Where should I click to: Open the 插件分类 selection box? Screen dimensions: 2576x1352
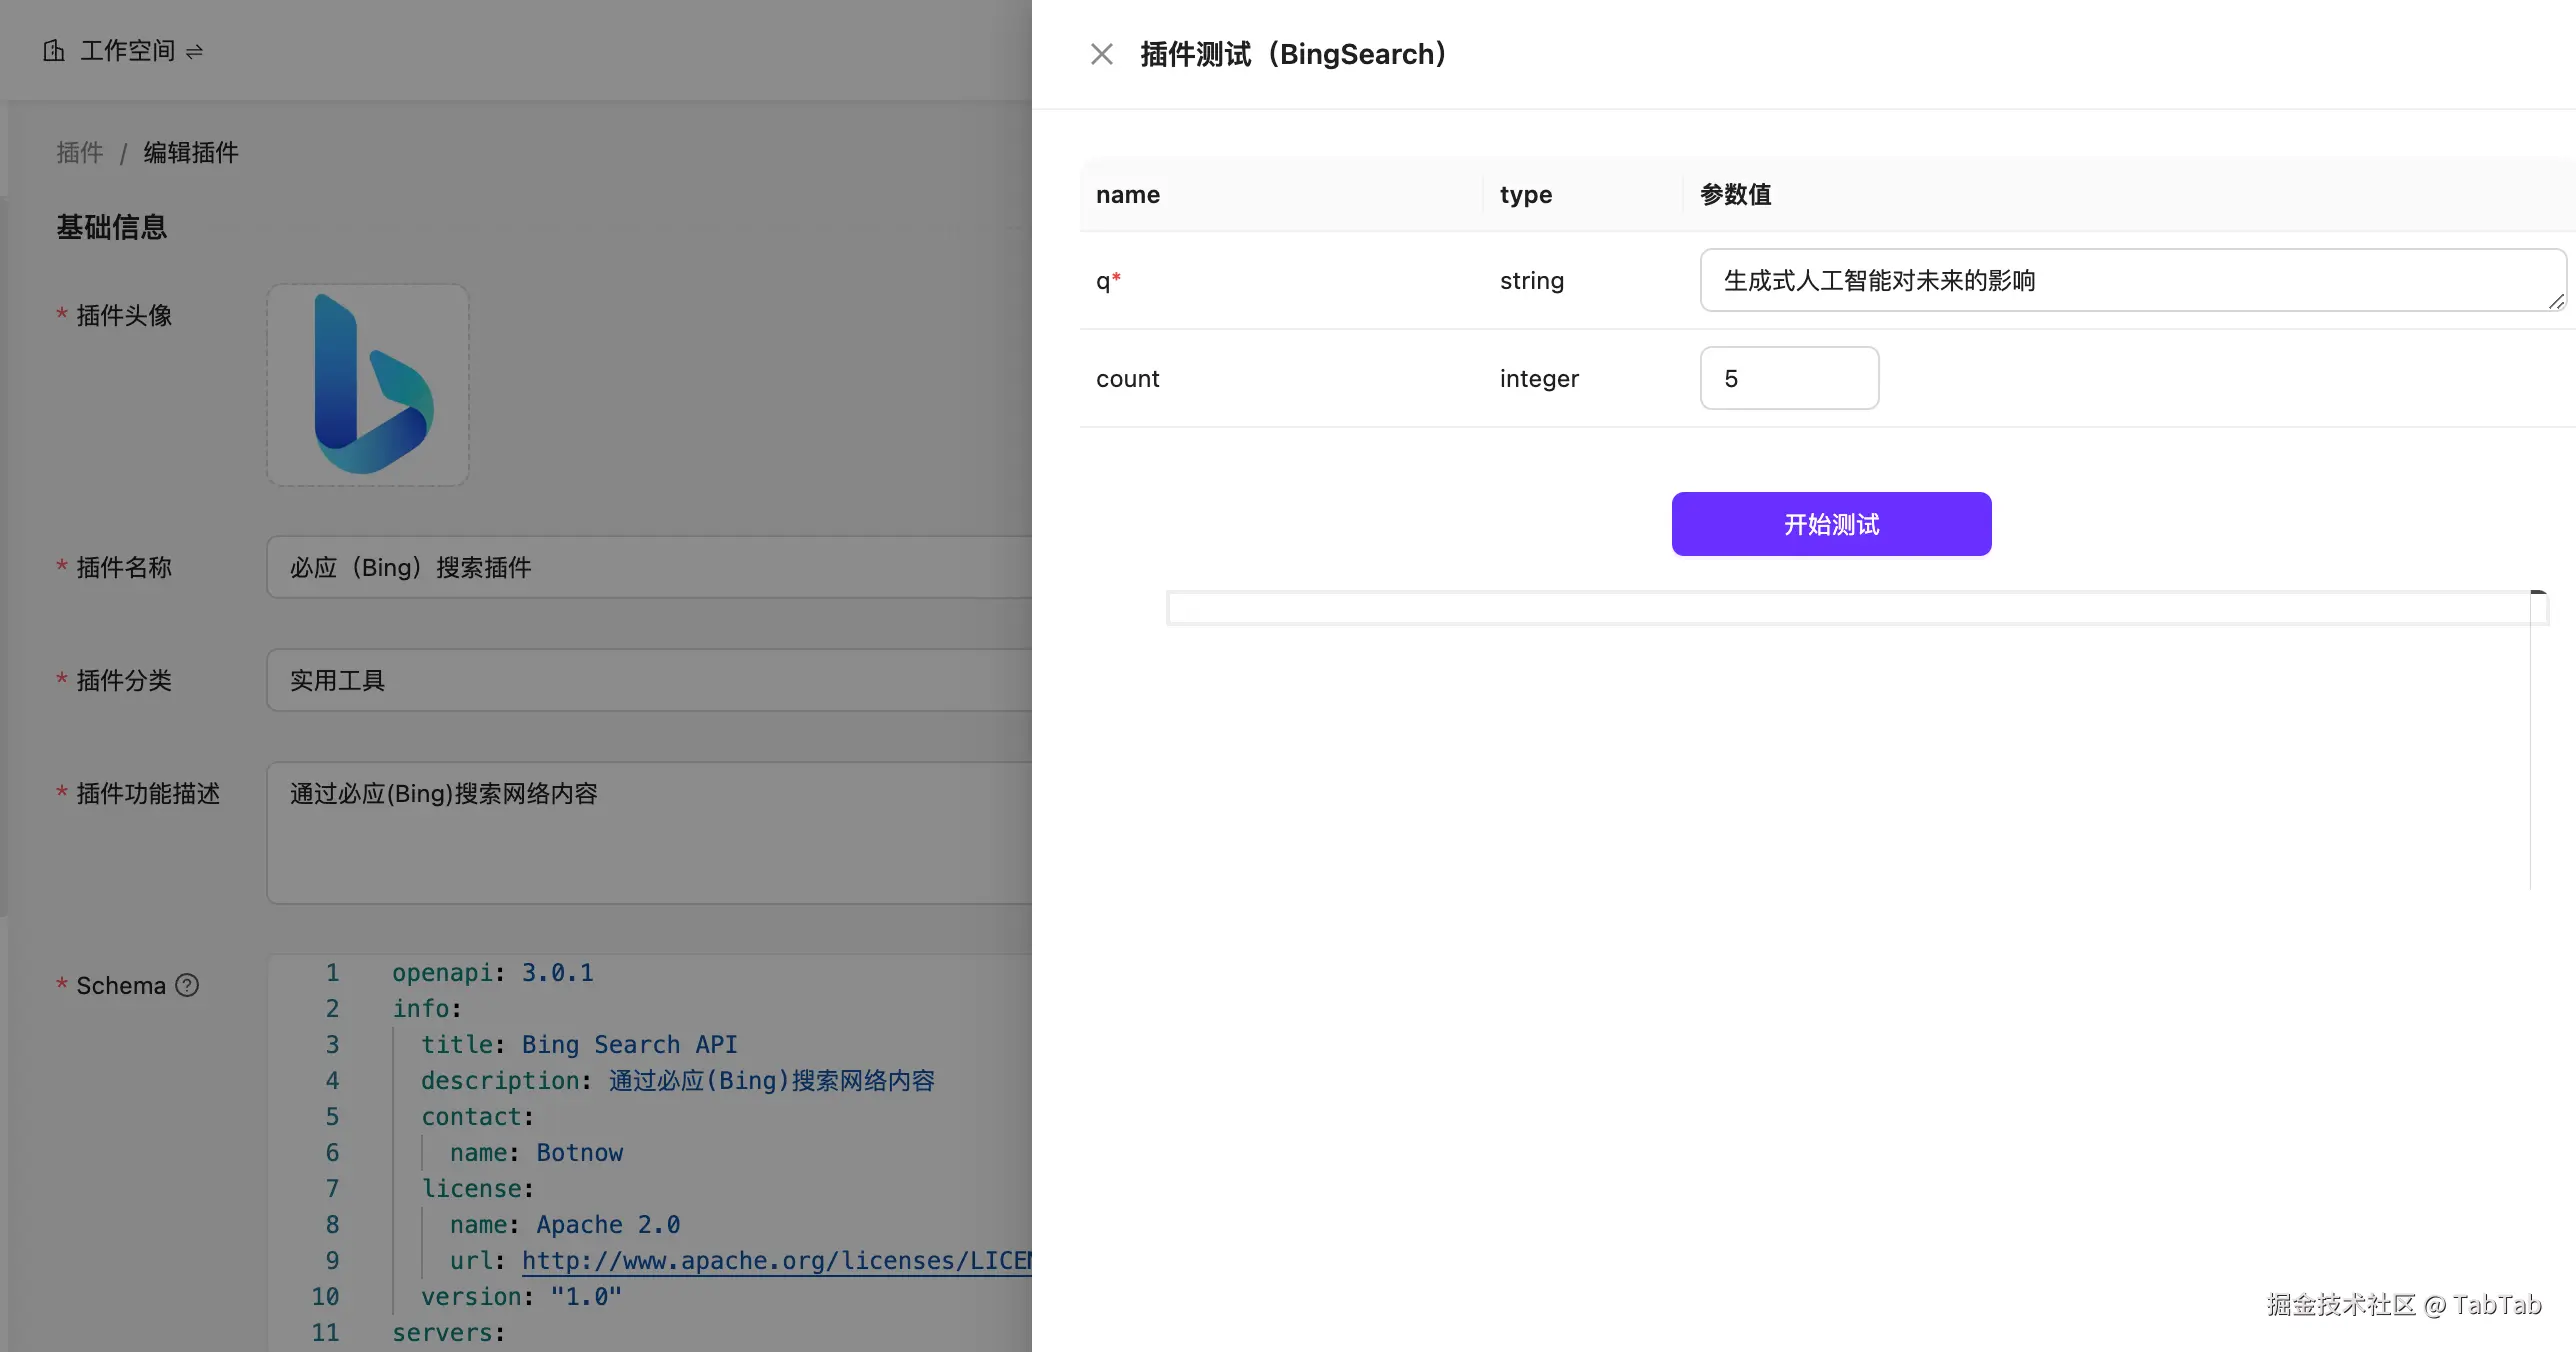click(x=650, y=680)
